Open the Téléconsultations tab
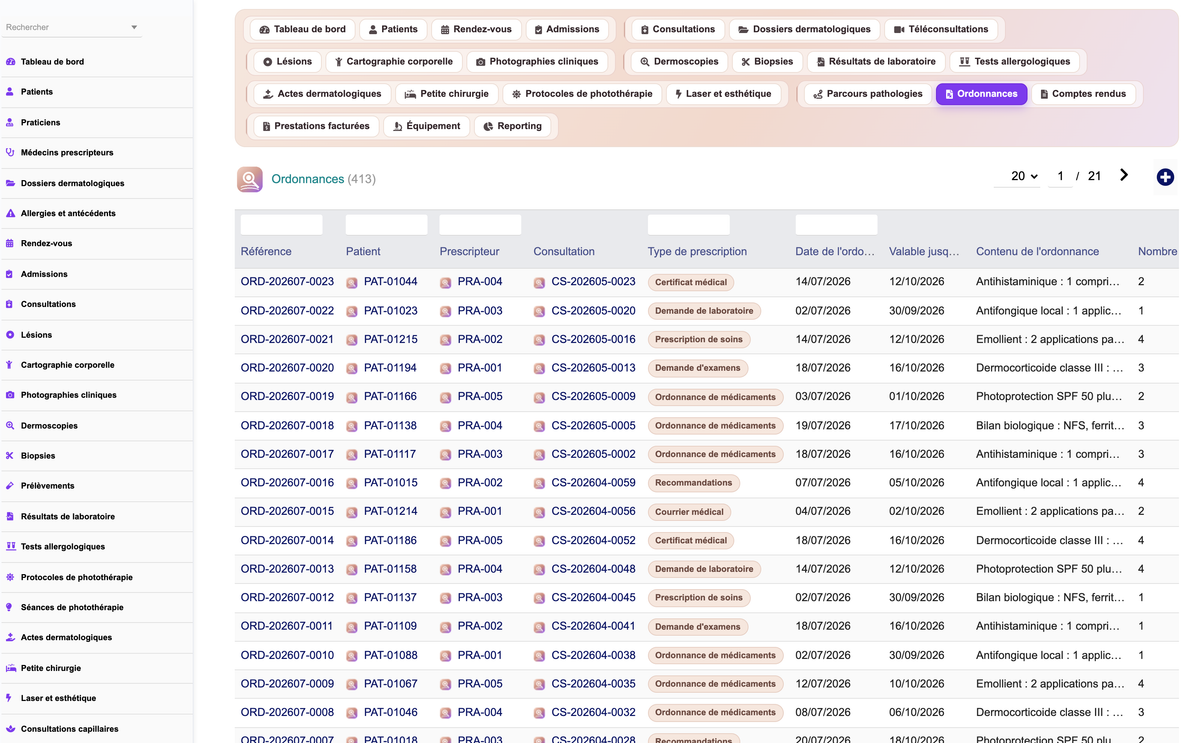This screenshot has height=743, width=1200. 941,29
